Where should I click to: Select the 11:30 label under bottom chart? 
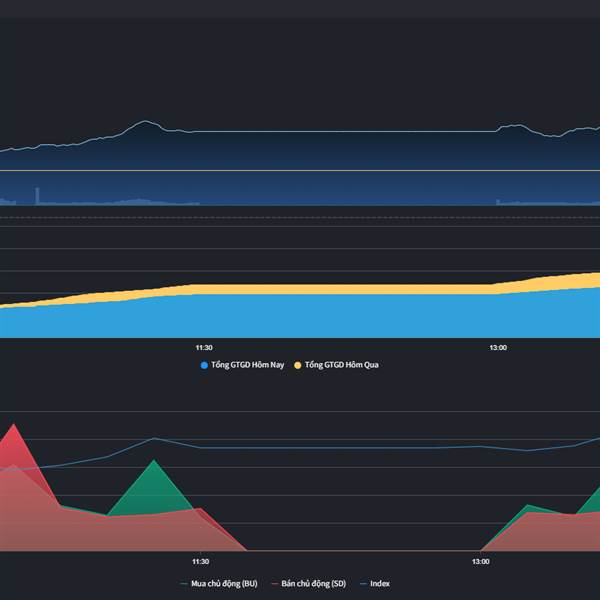coord(201,561)
